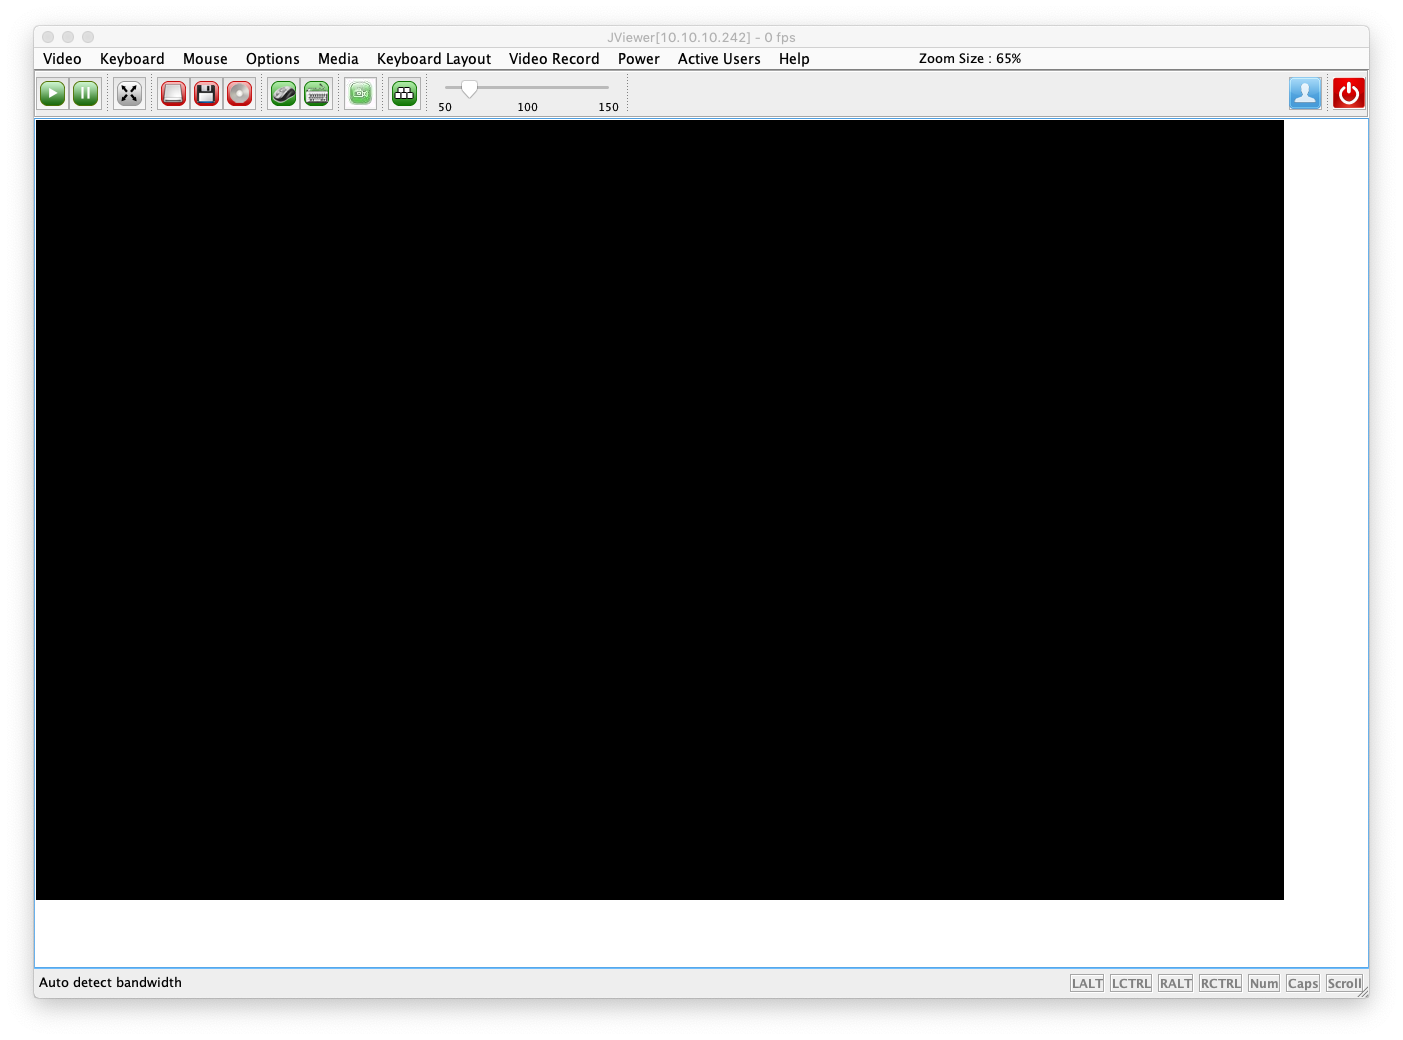Screen dimensions: 1403x1040
Task: Click the red power button icon
Action: (x=1349, y=93)
